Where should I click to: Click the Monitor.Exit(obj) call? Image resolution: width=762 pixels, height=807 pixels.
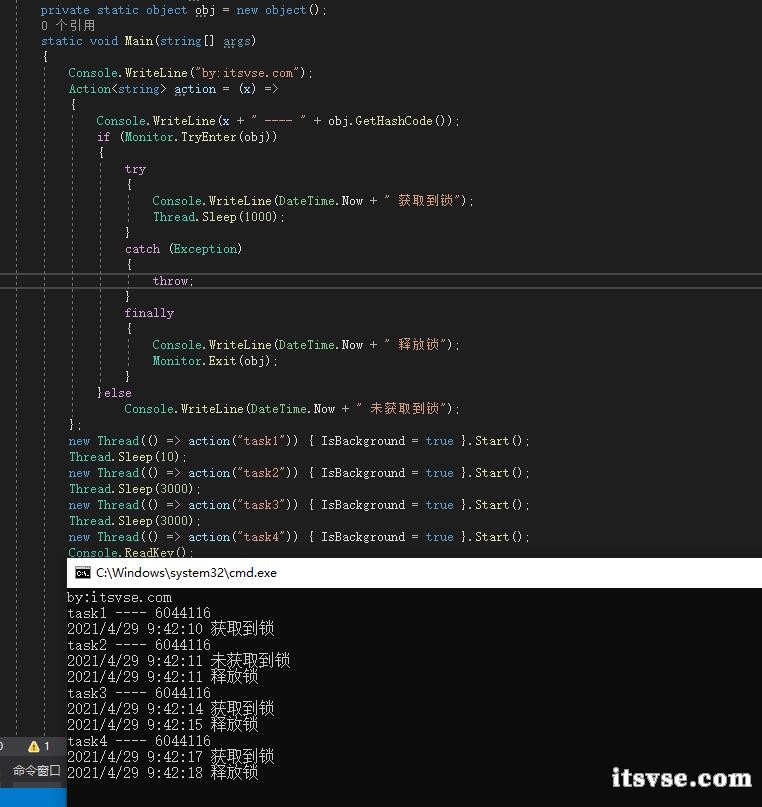coord(214,361)
